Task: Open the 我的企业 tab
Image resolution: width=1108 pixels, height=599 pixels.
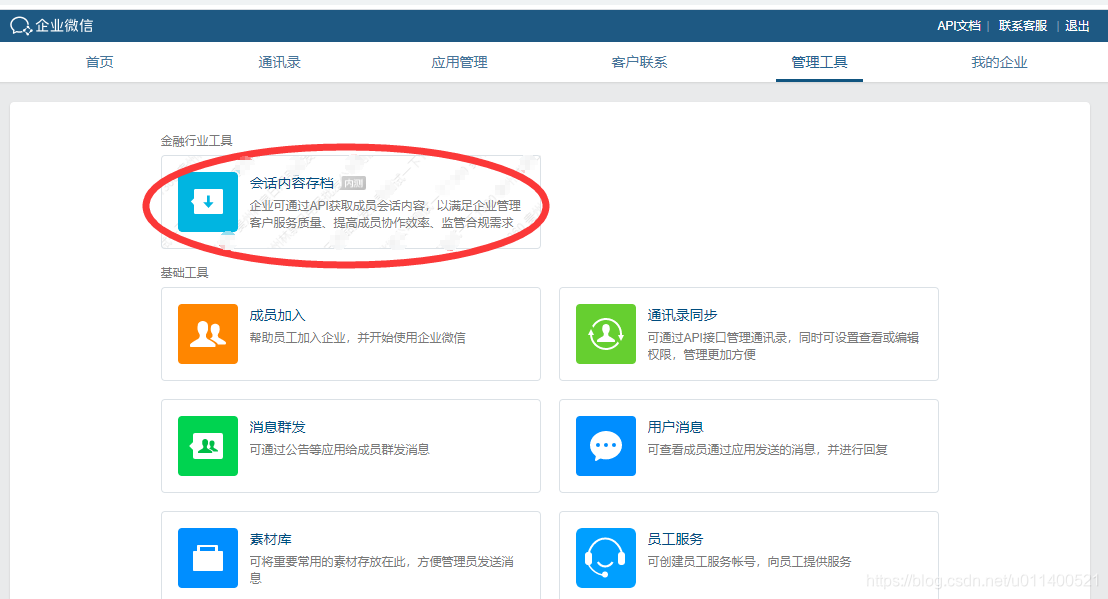Action: pyautogui.click(x=999, y=62)
